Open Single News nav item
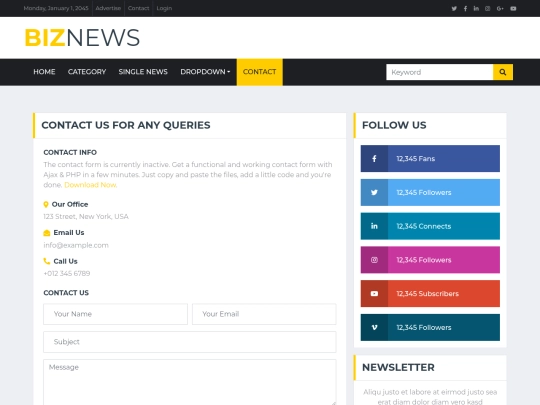Screen dimensions: 540x405 143,72
